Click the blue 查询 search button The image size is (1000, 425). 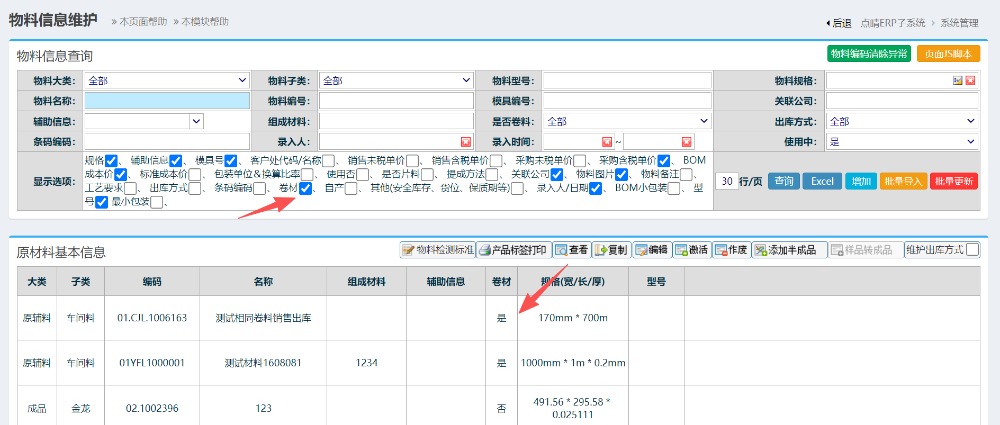click(x=785, y=181)
